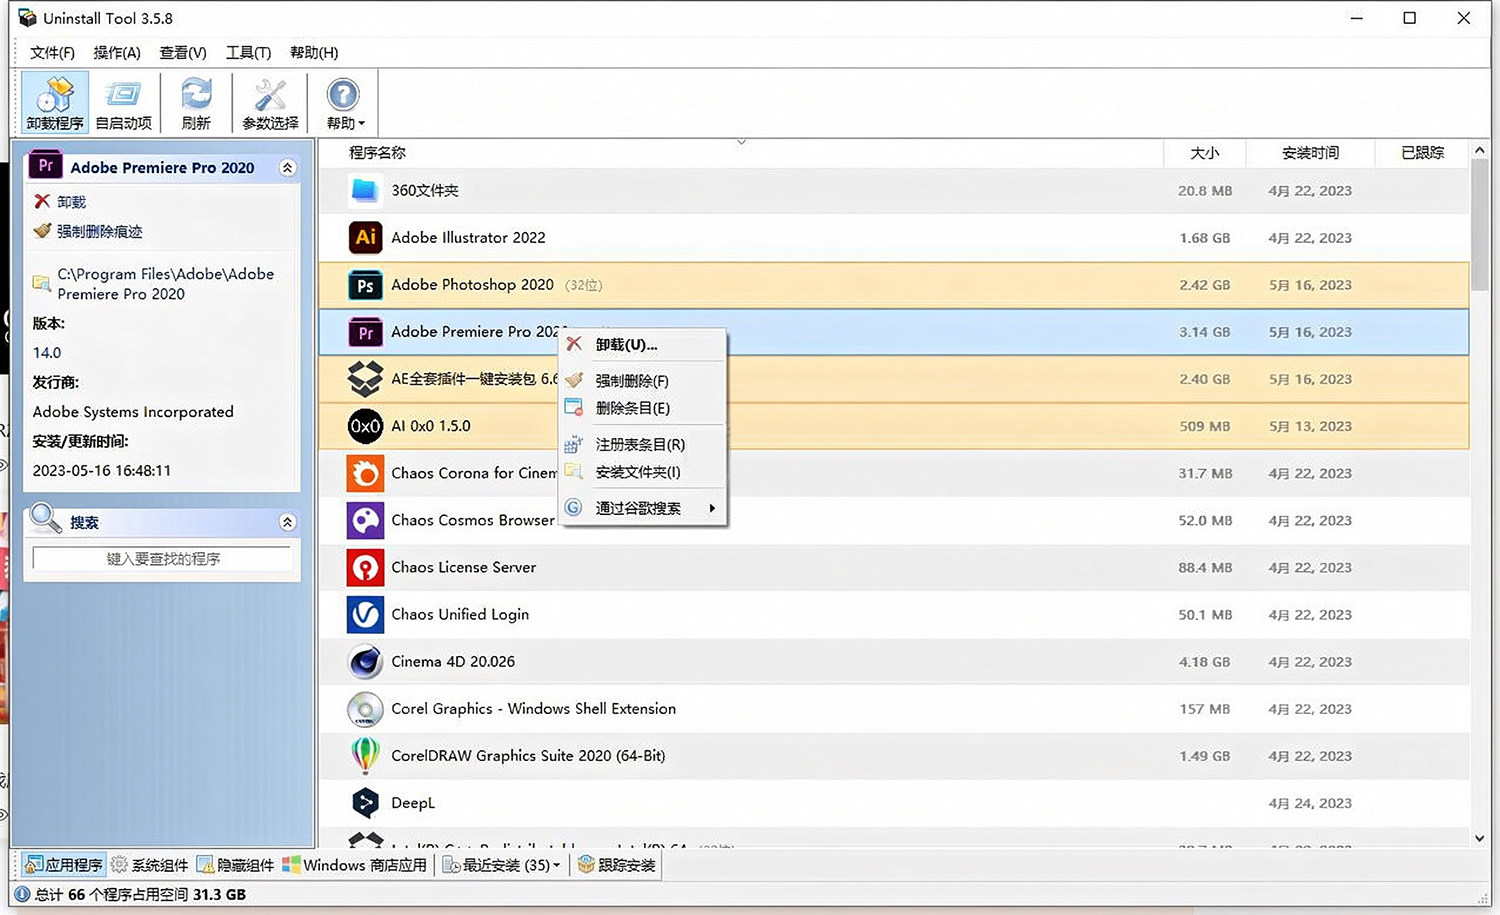The height and width of the screenshot is (915, 1500).
Task: Open the 帮助 toolbar dropdown
Action: pos(345,103)
